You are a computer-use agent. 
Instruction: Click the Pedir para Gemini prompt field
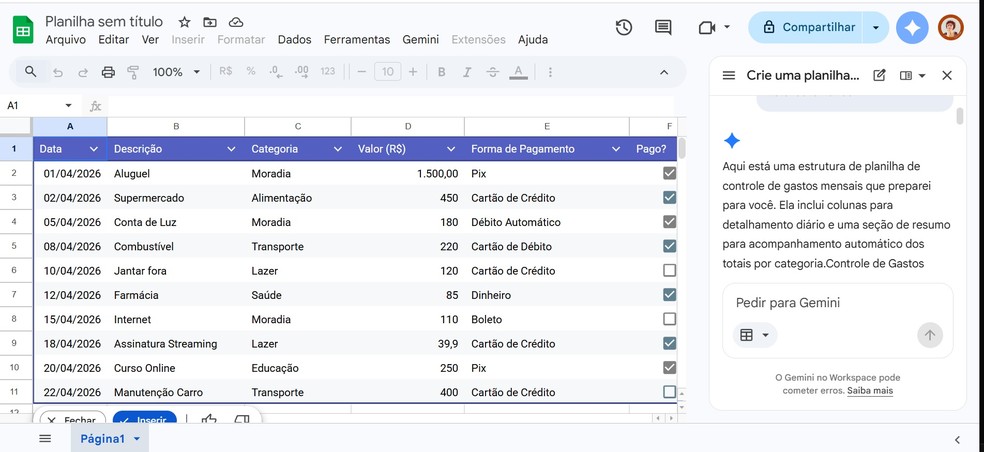[838, 303]
